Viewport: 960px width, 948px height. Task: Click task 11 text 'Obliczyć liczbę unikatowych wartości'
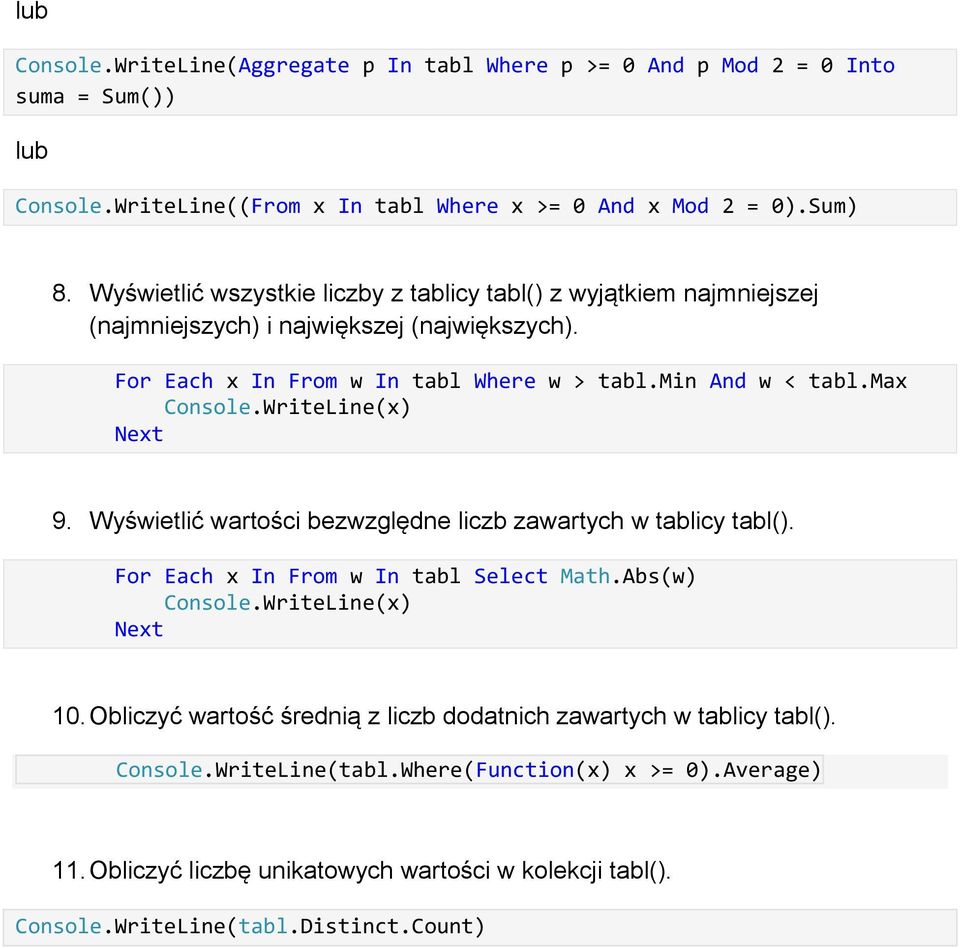click(290, 870)
